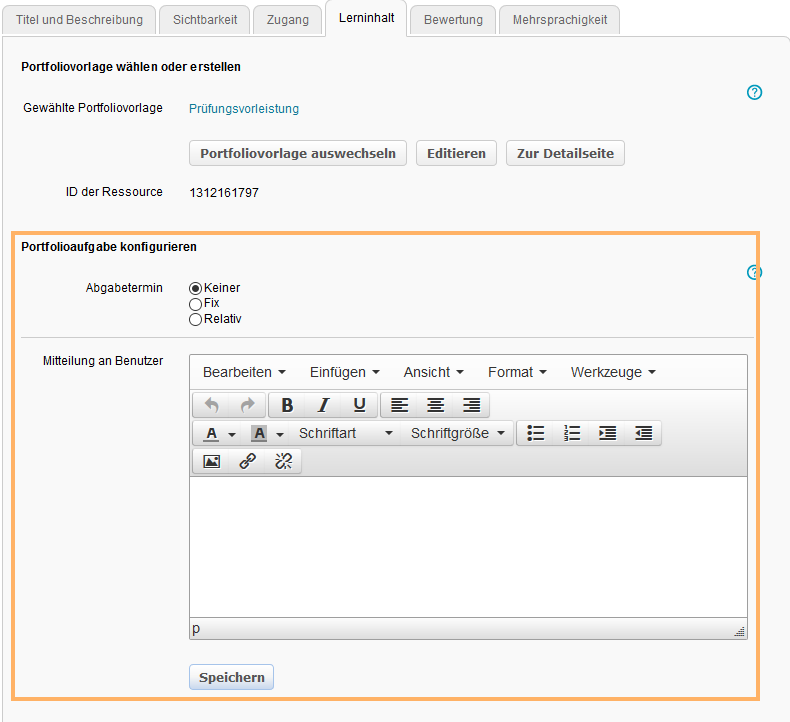Click the remove link icon
The height and width of the screenshot is (722, 790).
[x=283, y=461]
